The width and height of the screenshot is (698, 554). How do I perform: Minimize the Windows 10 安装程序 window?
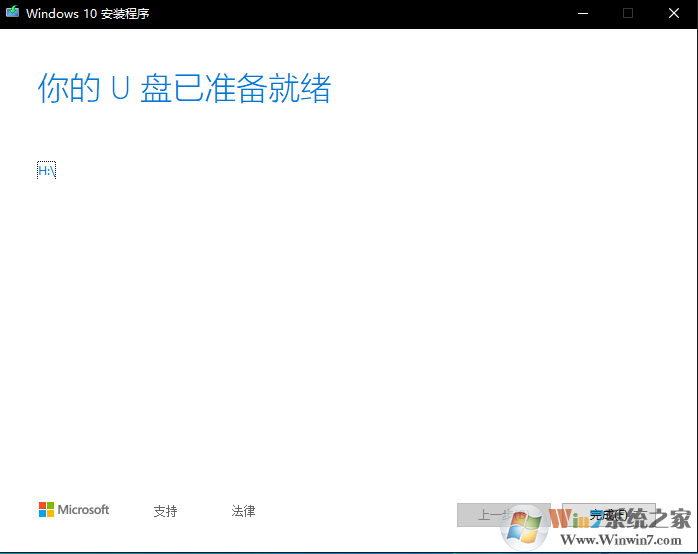point(583,14)
